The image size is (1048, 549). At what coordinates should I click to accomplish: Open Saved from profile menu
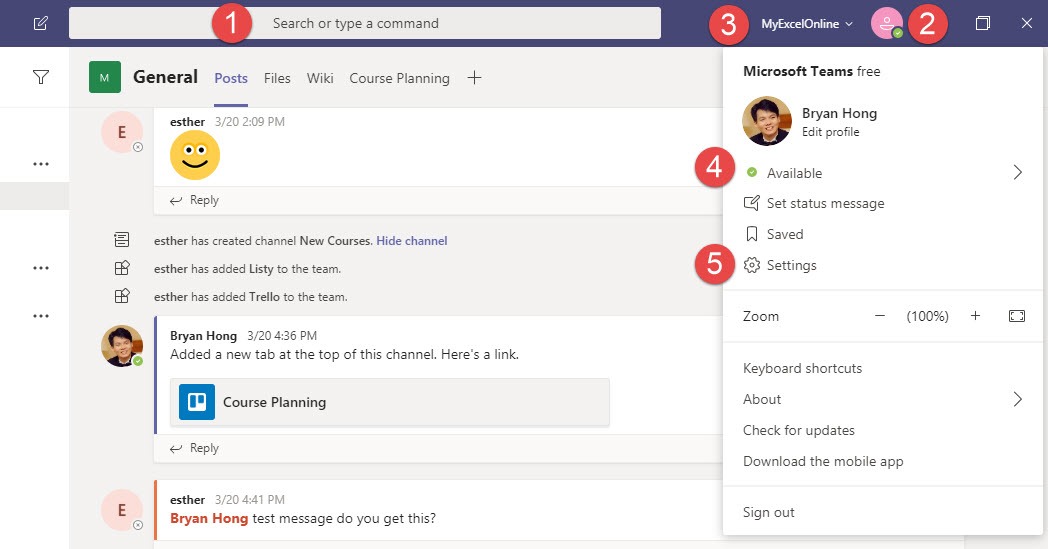[785, 234]
